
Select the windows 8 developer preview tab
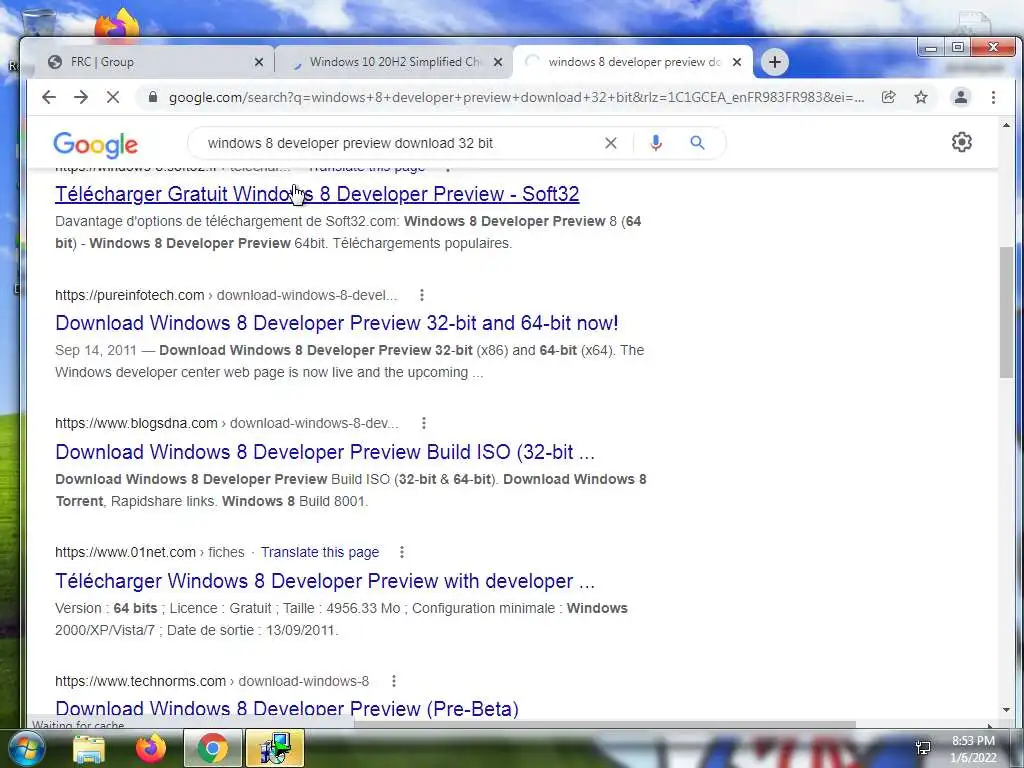(632, 62)
